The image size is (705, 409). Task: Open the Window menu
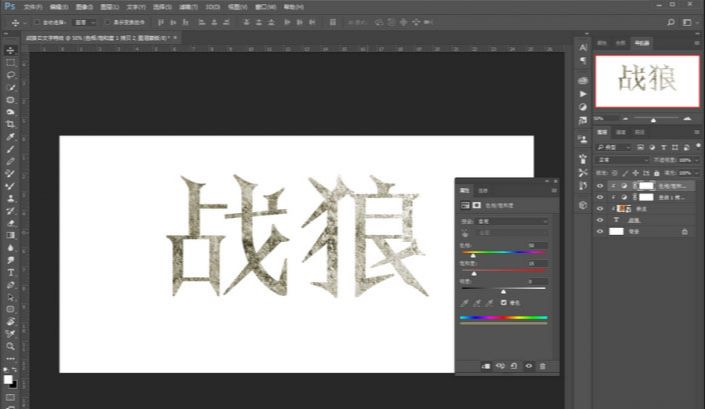pos(265,7)
